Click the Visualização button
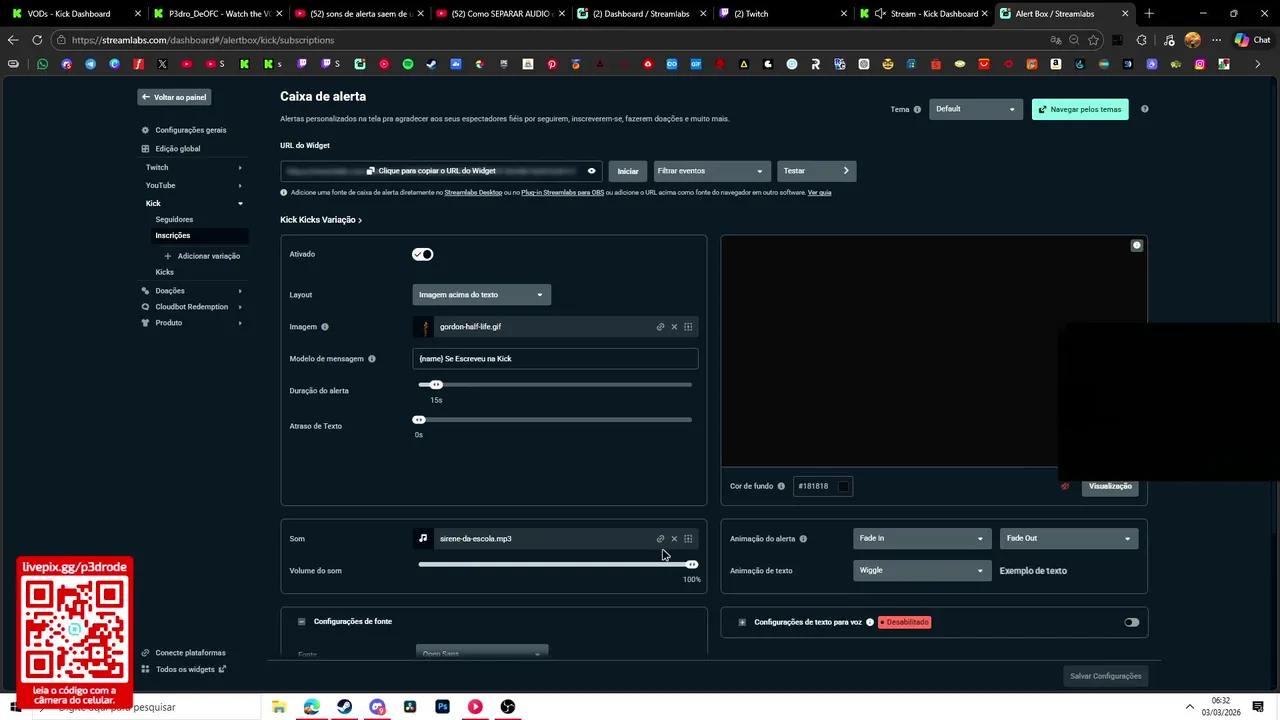 tap(1110, 486)
